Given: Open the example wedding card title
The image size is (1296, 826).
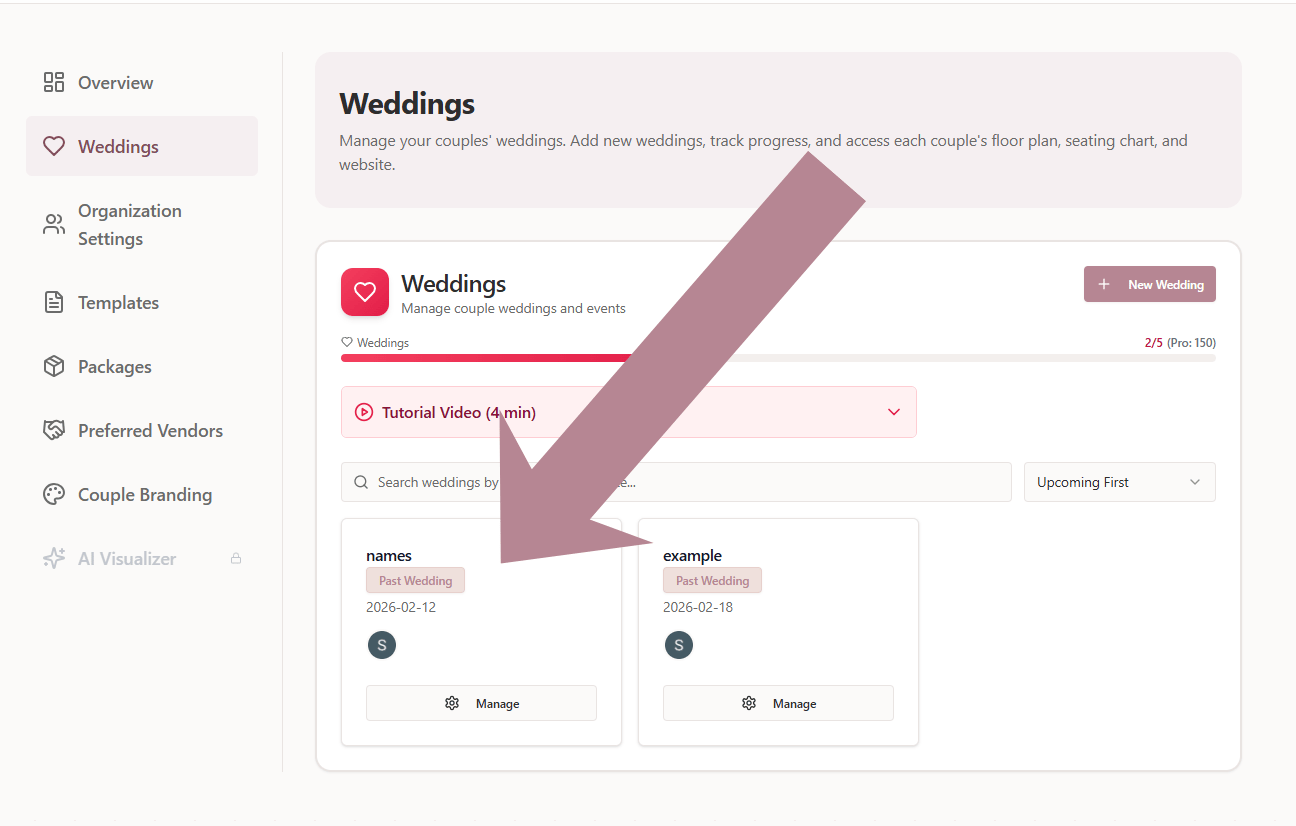Looking at the screenshot, I should tap(693, 556).
